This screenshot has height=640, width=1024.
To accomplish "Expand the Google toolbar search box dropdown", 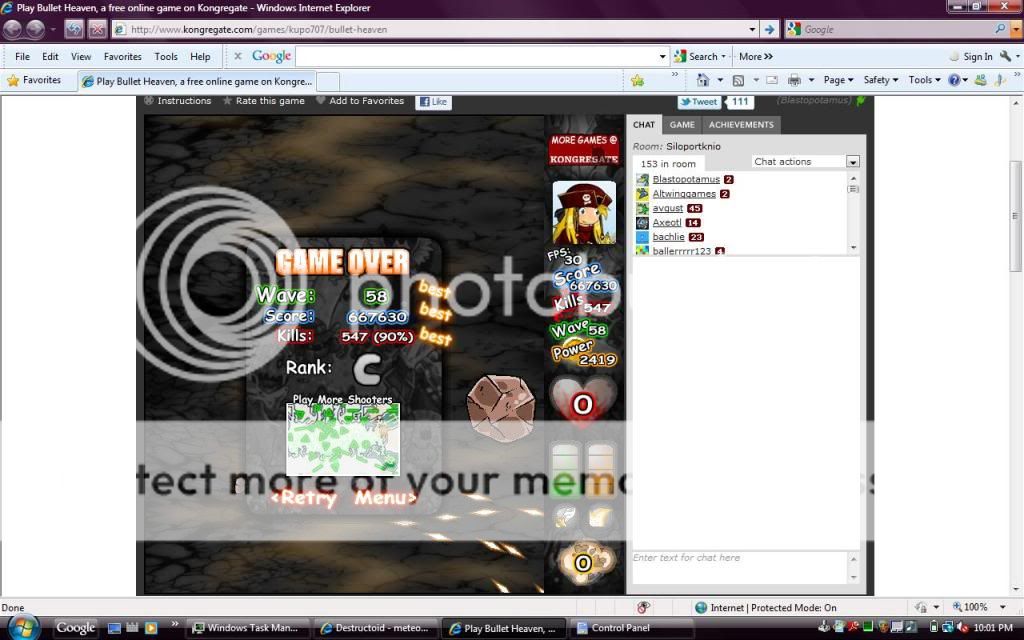I will 662,56.
